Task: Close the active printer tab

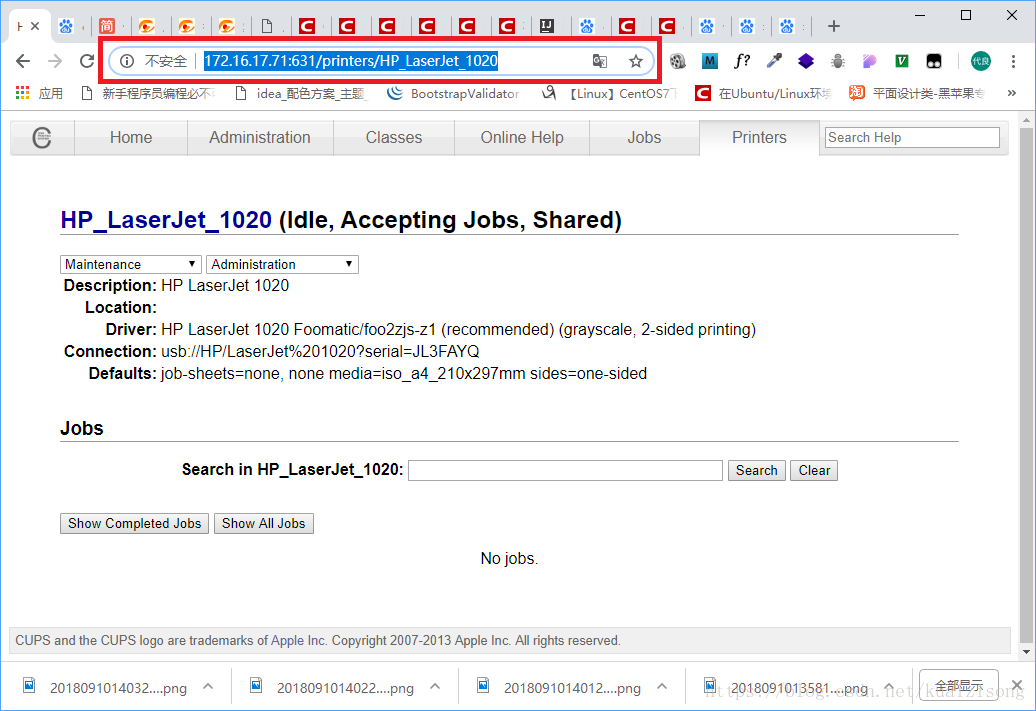Action: coord(35,26)
